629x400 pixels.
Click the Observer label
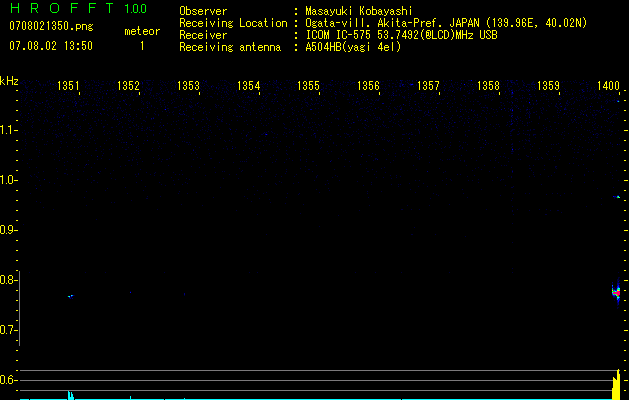point(203,11)
